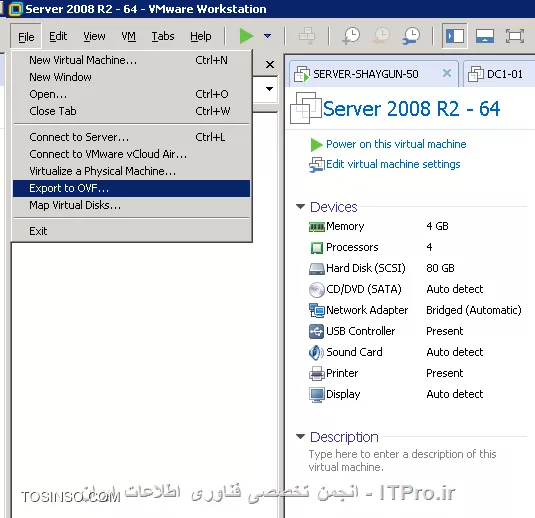Select the Processors device label
Screen dimensions: 535x518
(x=352, y=247)
